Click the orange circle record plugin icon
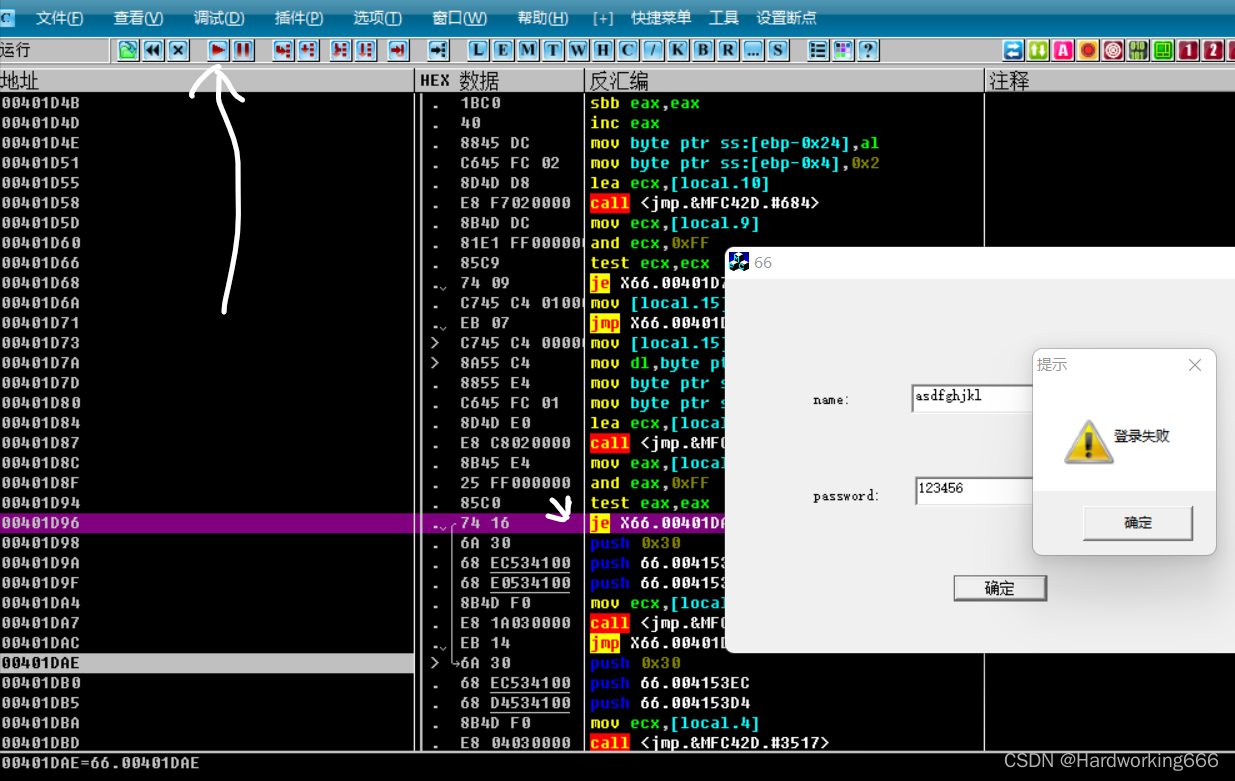 tap(1088, 50)
